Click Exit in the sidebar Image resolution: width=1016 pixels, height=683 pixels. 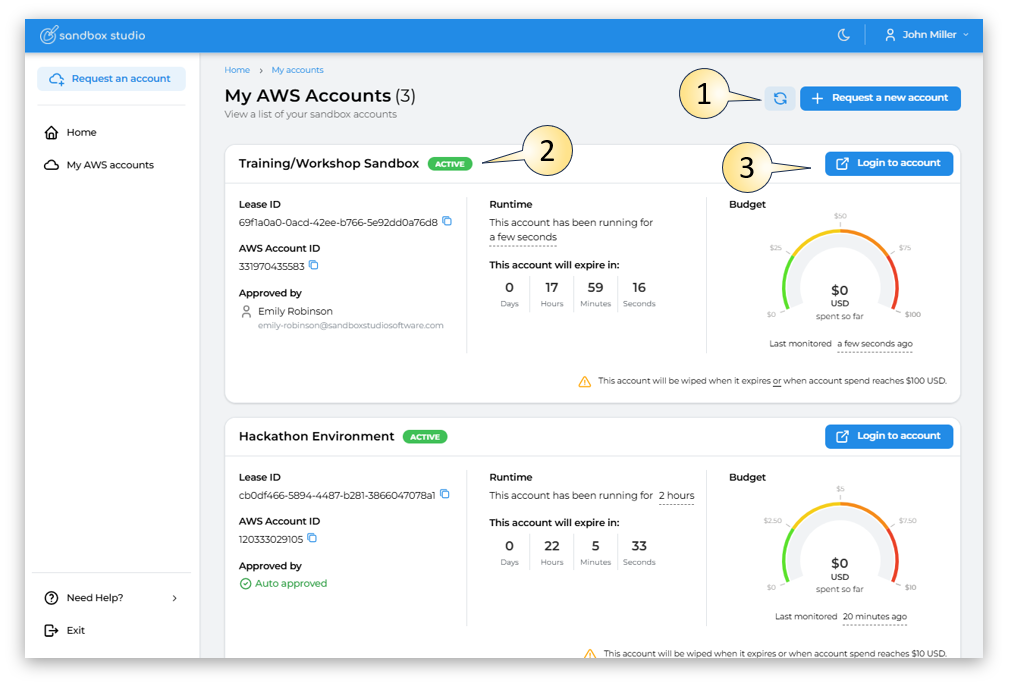pos(65,630)
